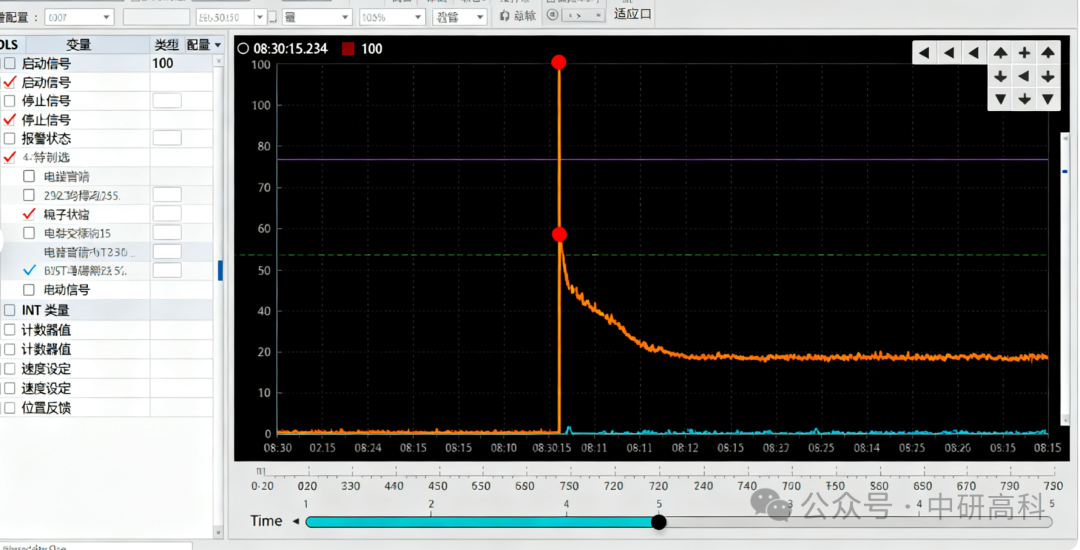Viewport: 1080px width, 550px height.
Task: Click the 类型 column header
Action: 167,45
